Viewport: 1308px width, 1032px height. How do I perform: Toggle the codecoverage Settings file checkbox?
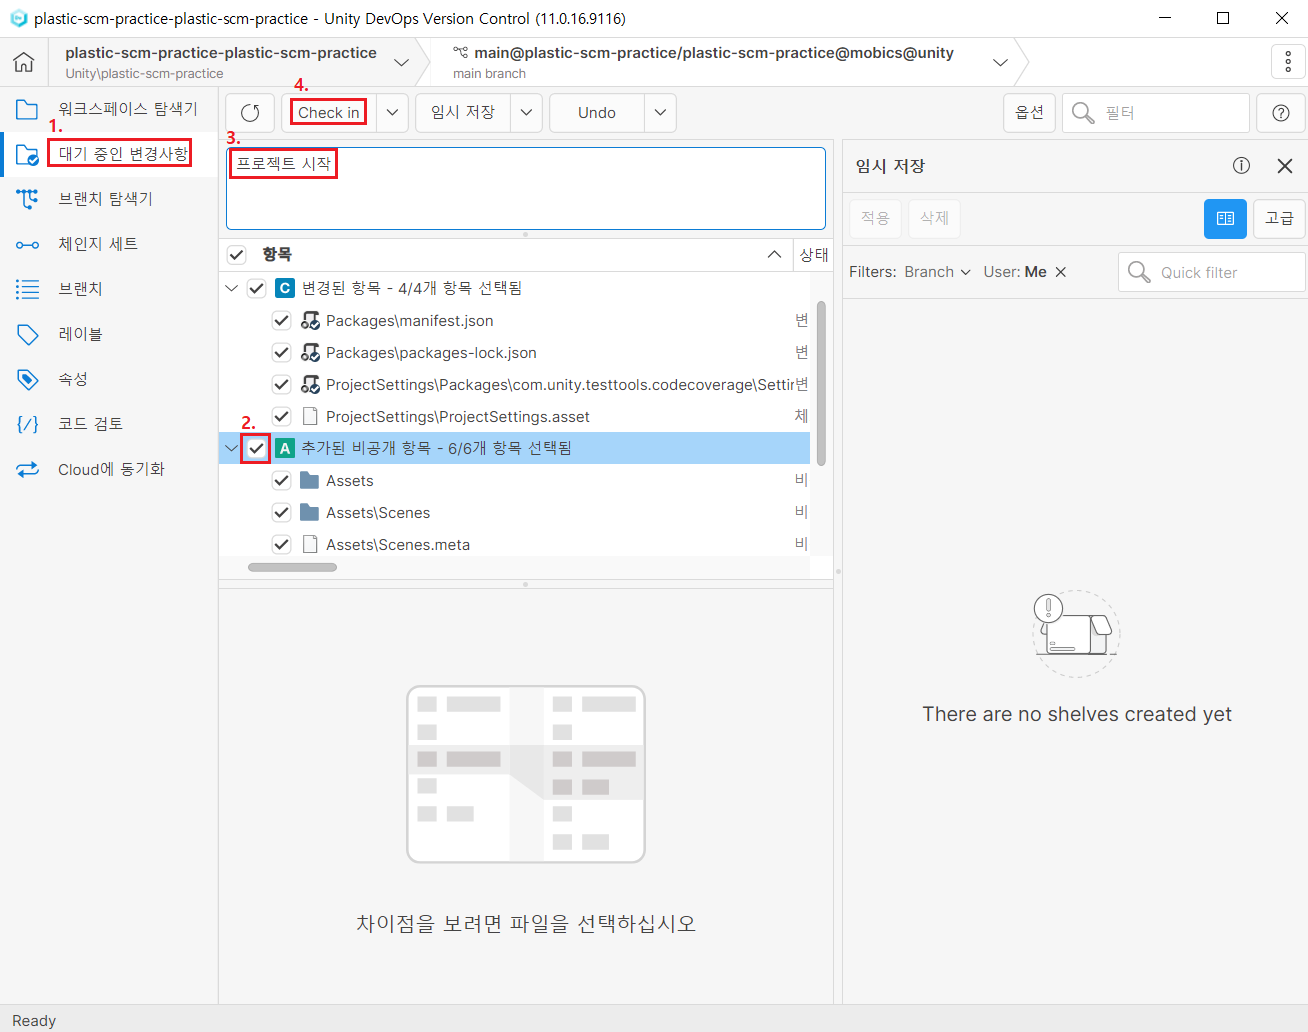[x=281, y=385]
